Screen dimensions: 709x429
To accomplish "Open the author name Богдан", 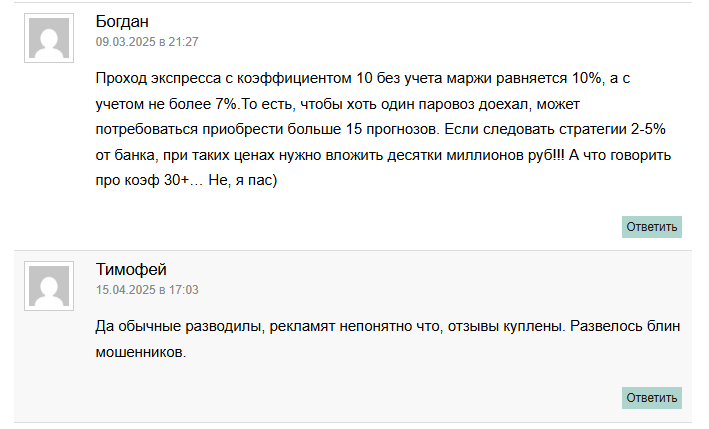I will (x=123, y=22).
